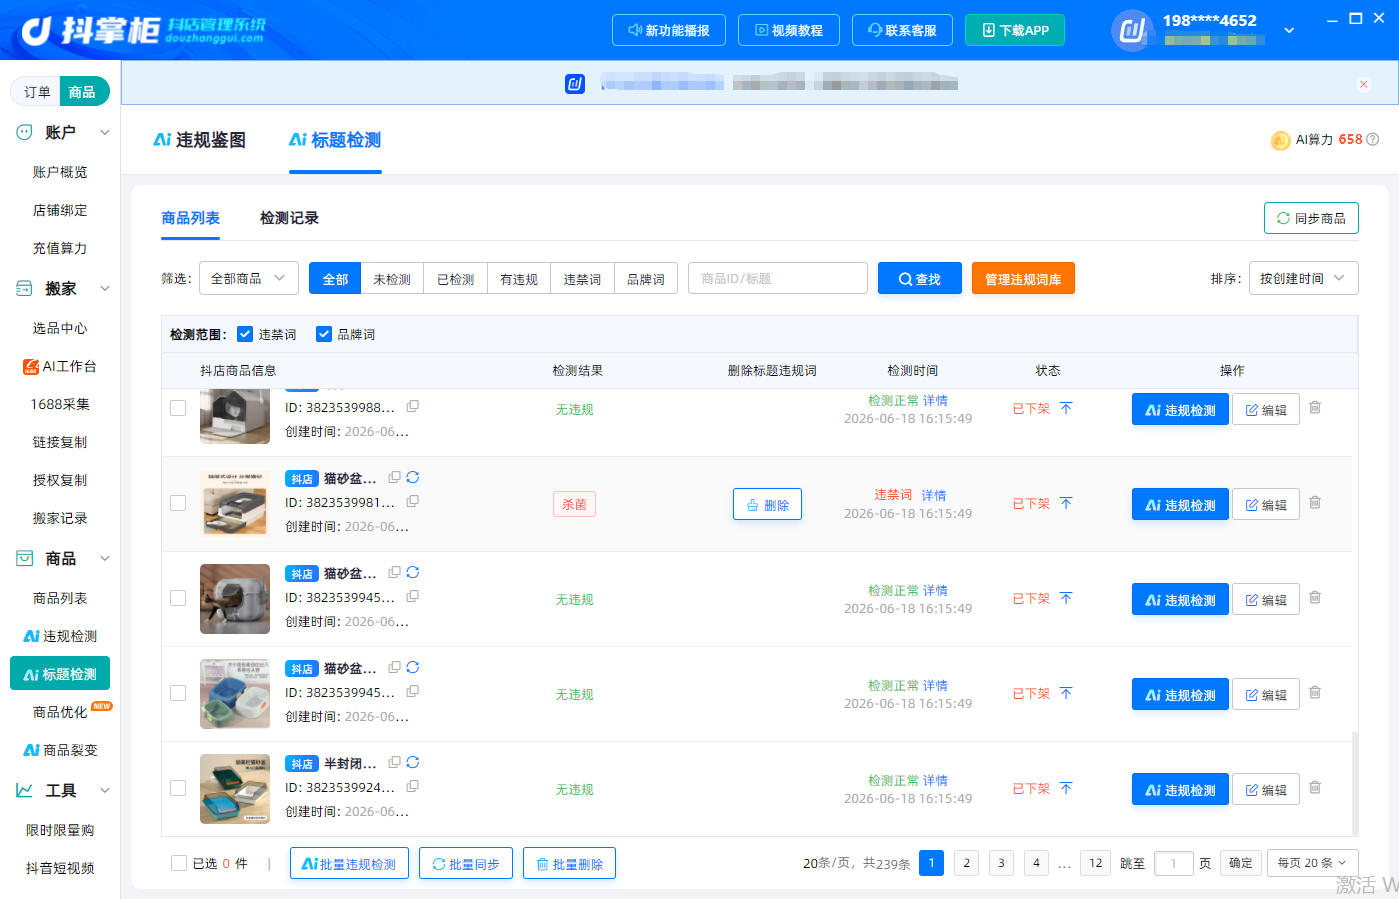
Task: Click 下载APP download button
Action: [1014, 30]
